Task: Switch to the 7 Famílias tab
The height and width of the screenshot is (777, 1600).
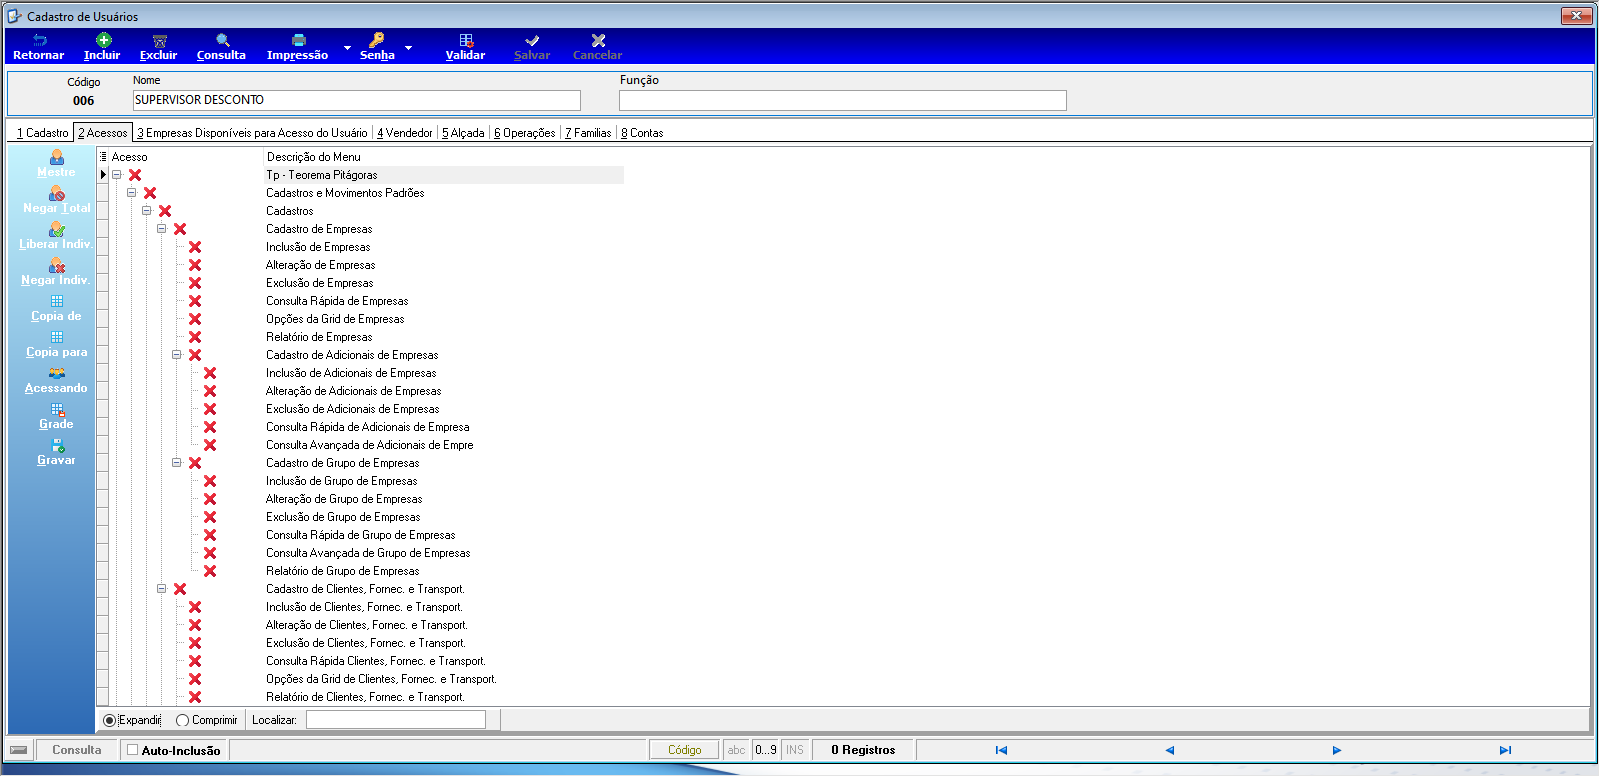Action: click(x=588, y=133)
